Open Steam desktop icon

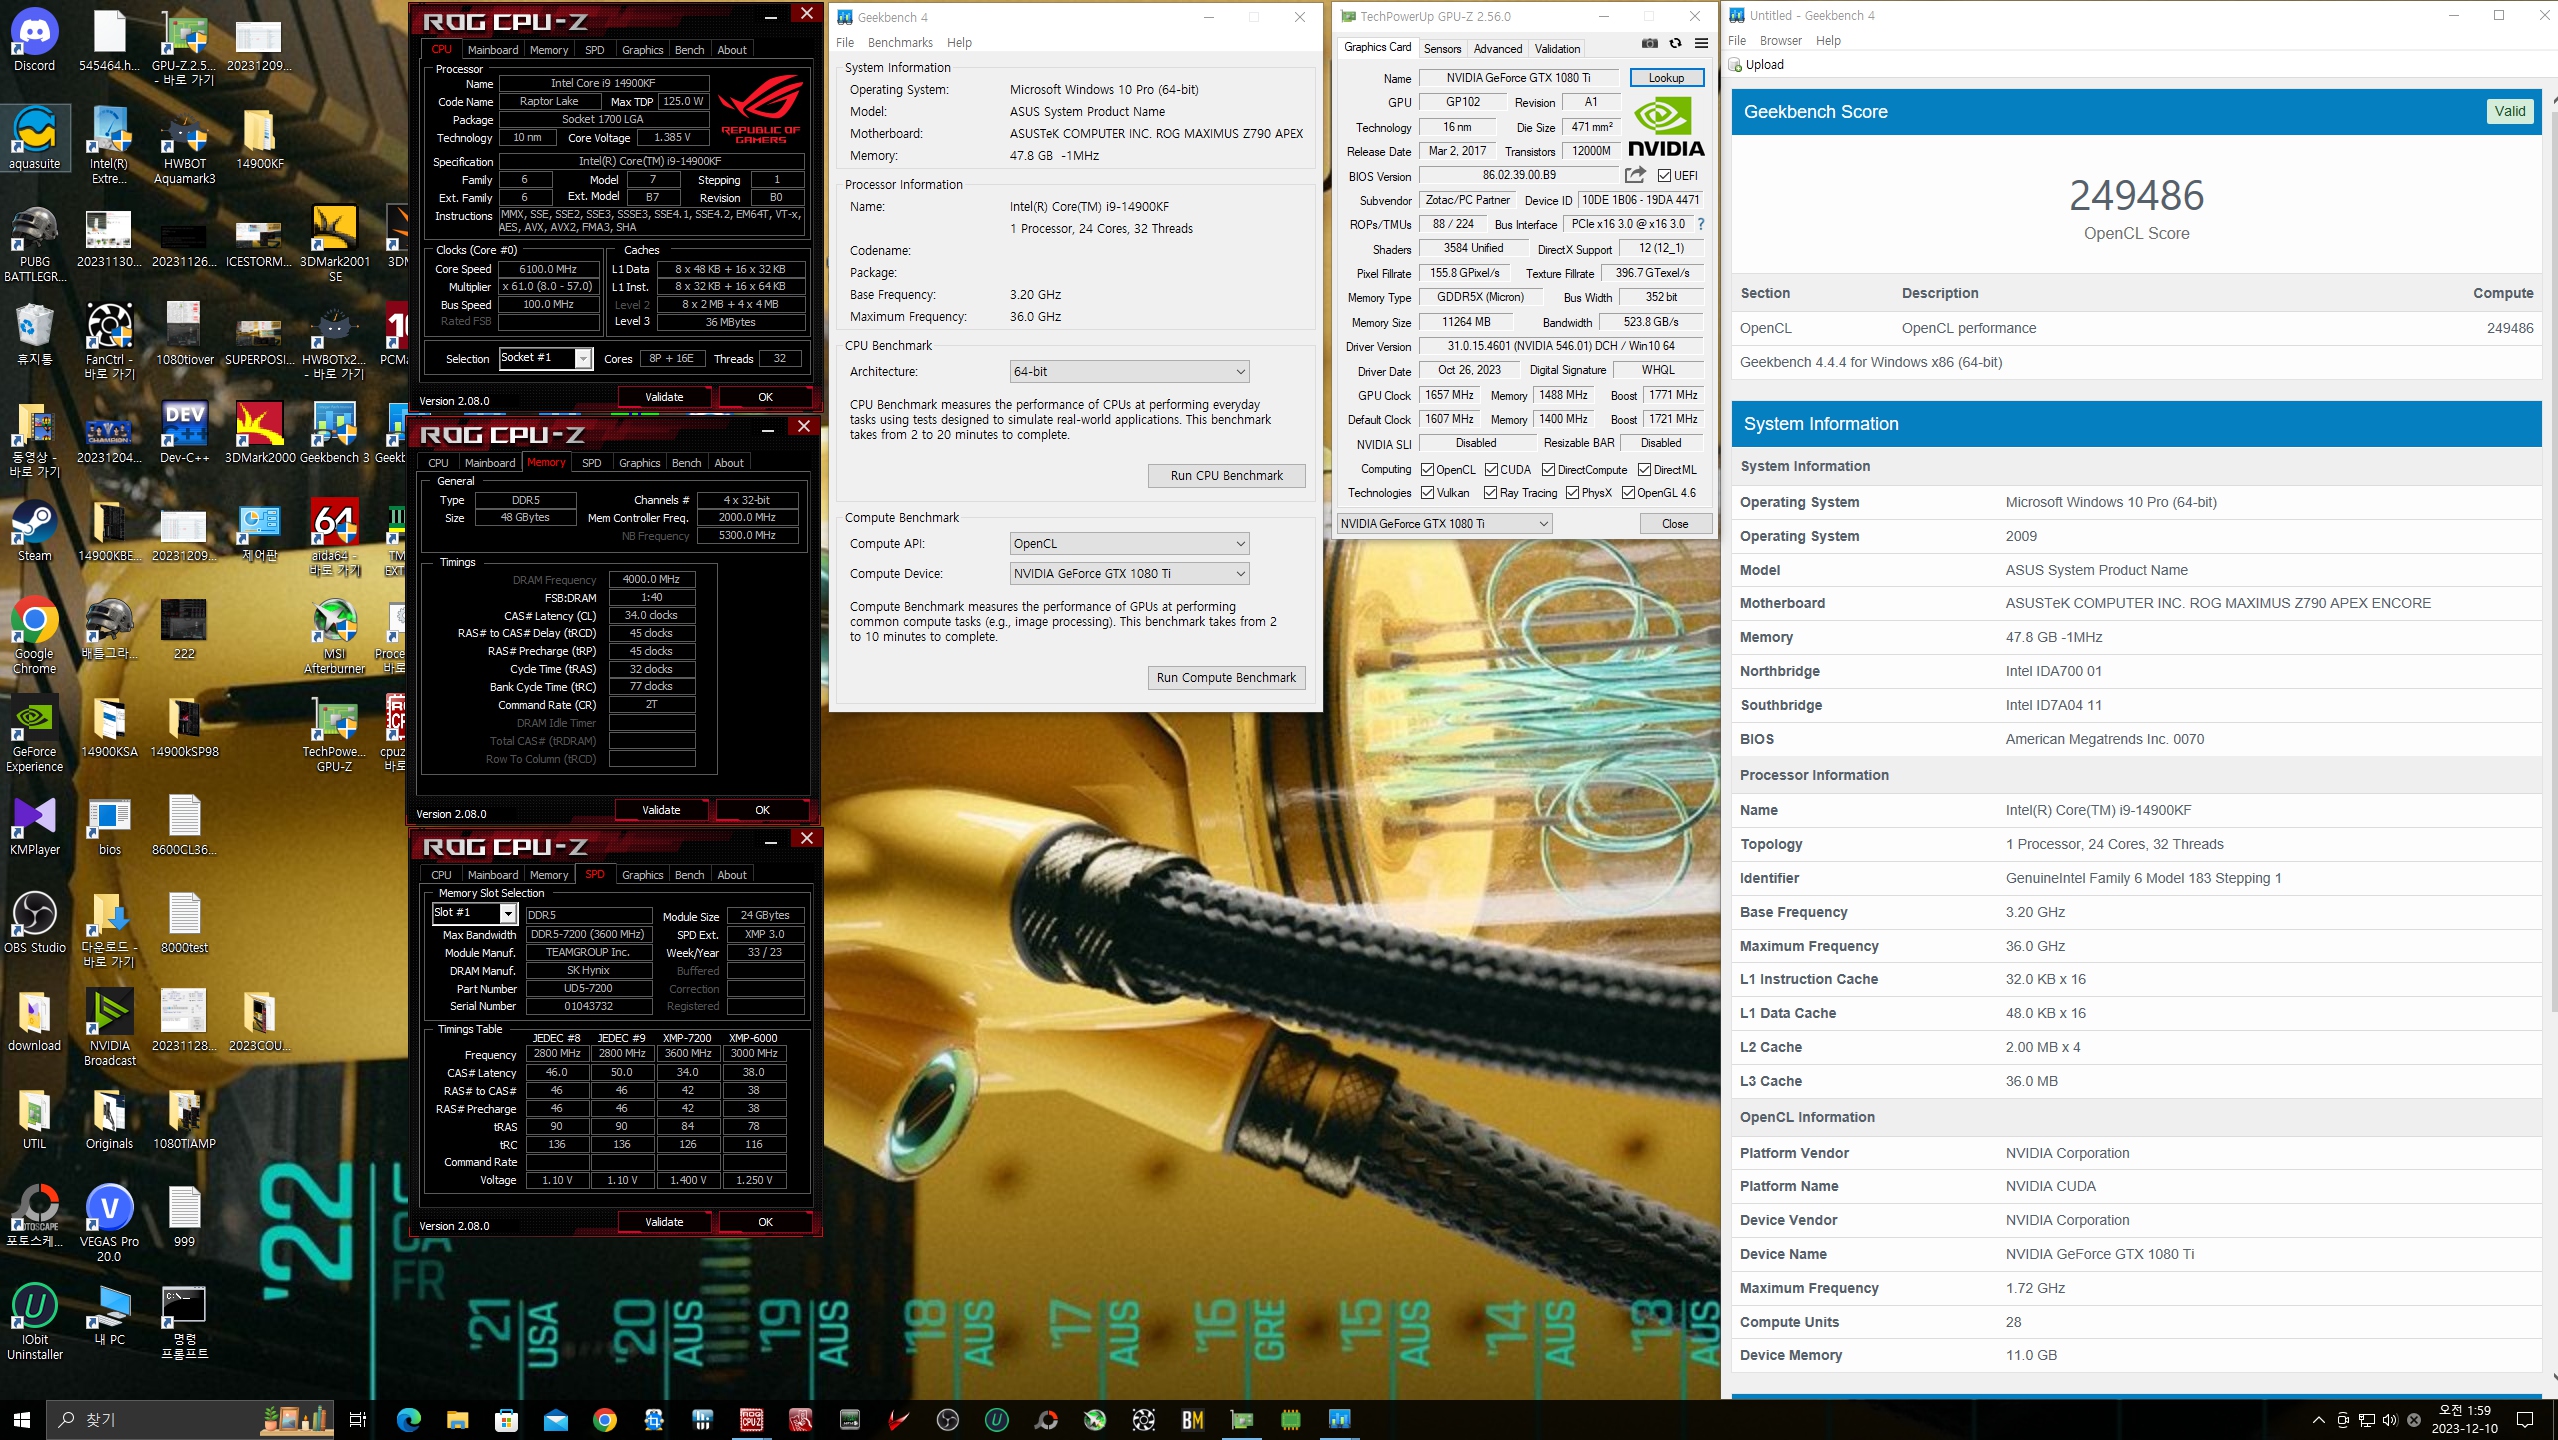coord(35,530)
